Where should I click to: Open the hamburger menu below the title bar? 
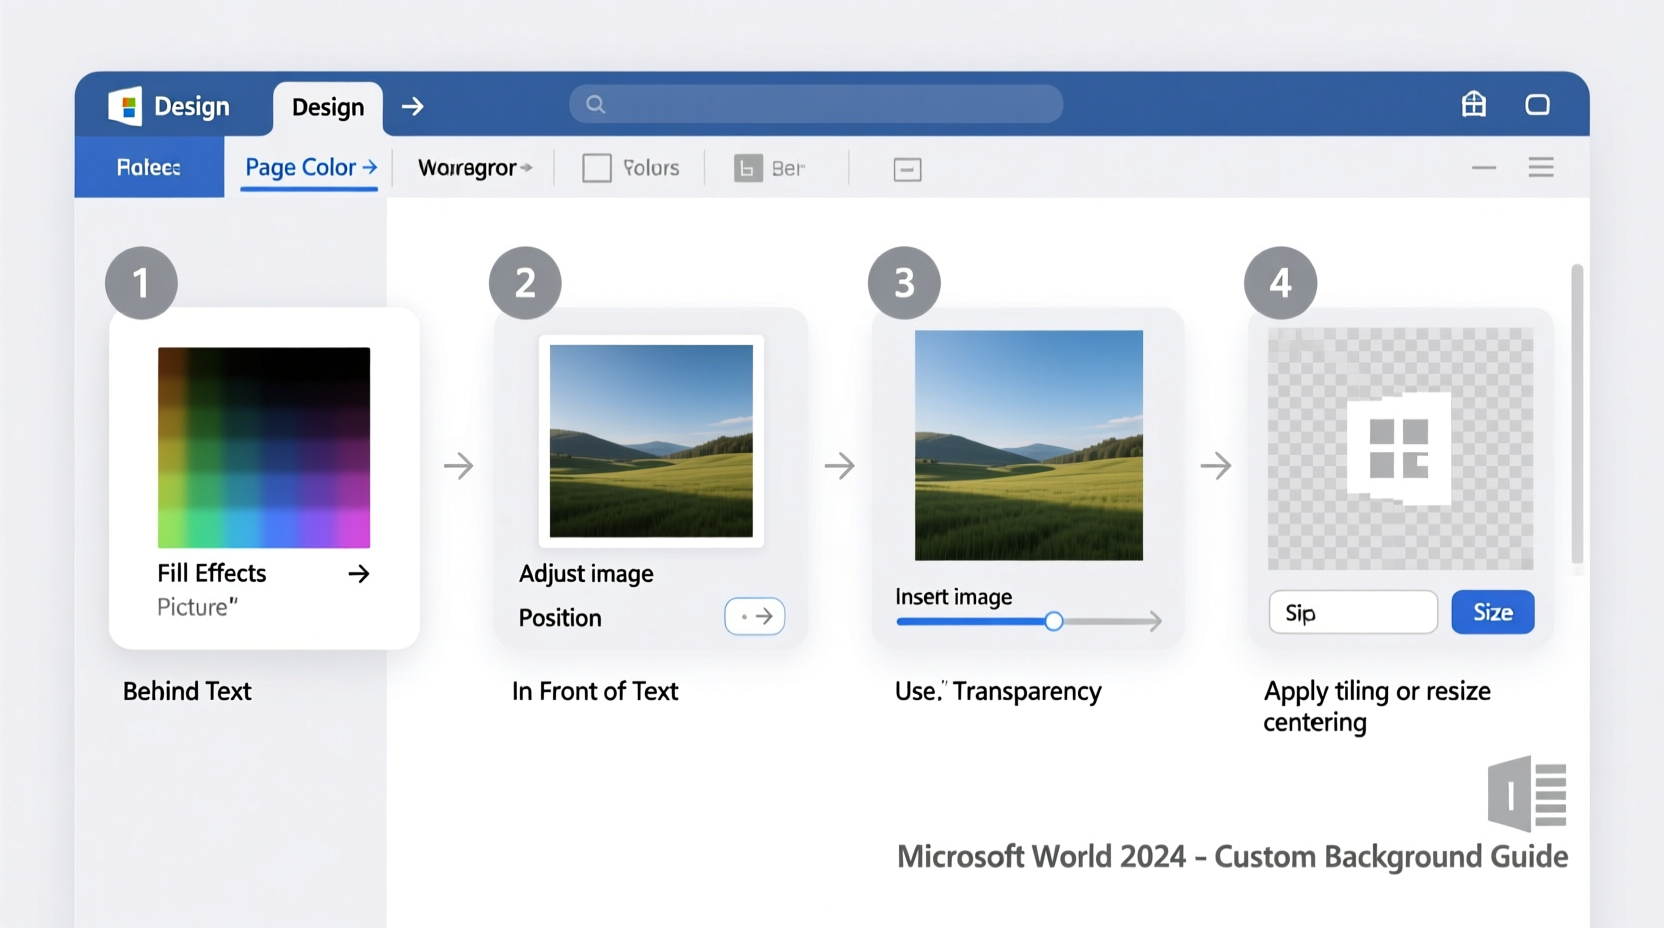[1541, 167]
